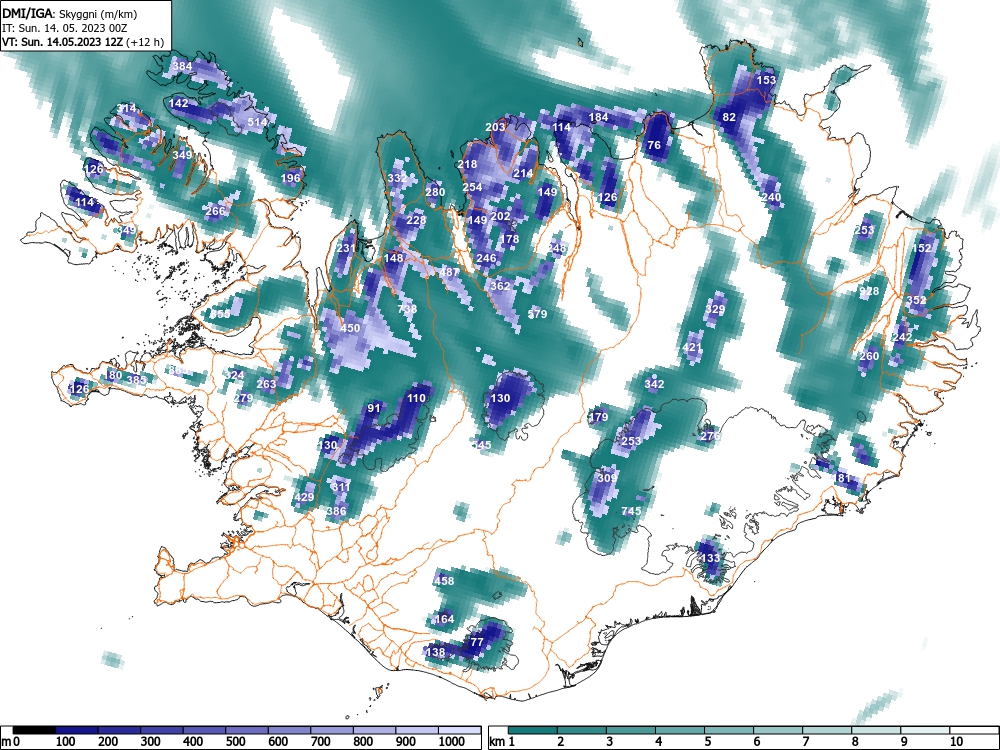
Task: Click the '1000' label on the meter legend
Action: (451, 742)
